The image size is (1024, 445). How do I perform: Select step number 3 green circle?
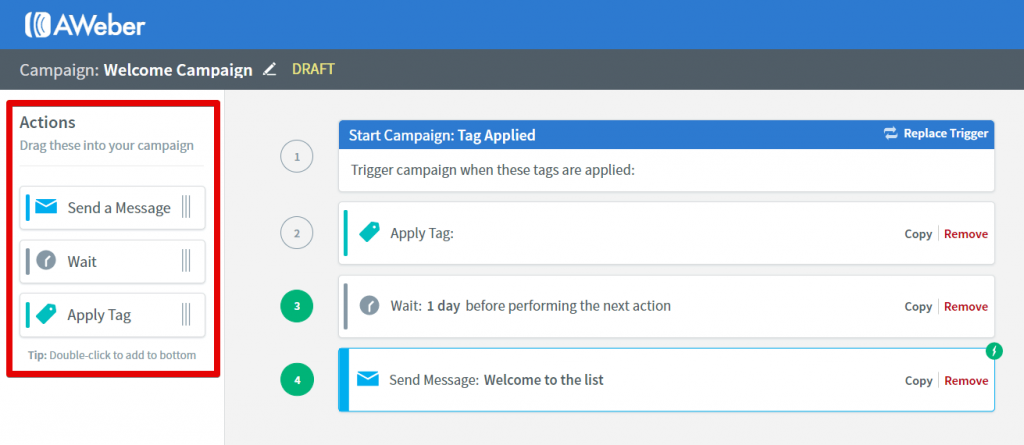coord(297,306)
